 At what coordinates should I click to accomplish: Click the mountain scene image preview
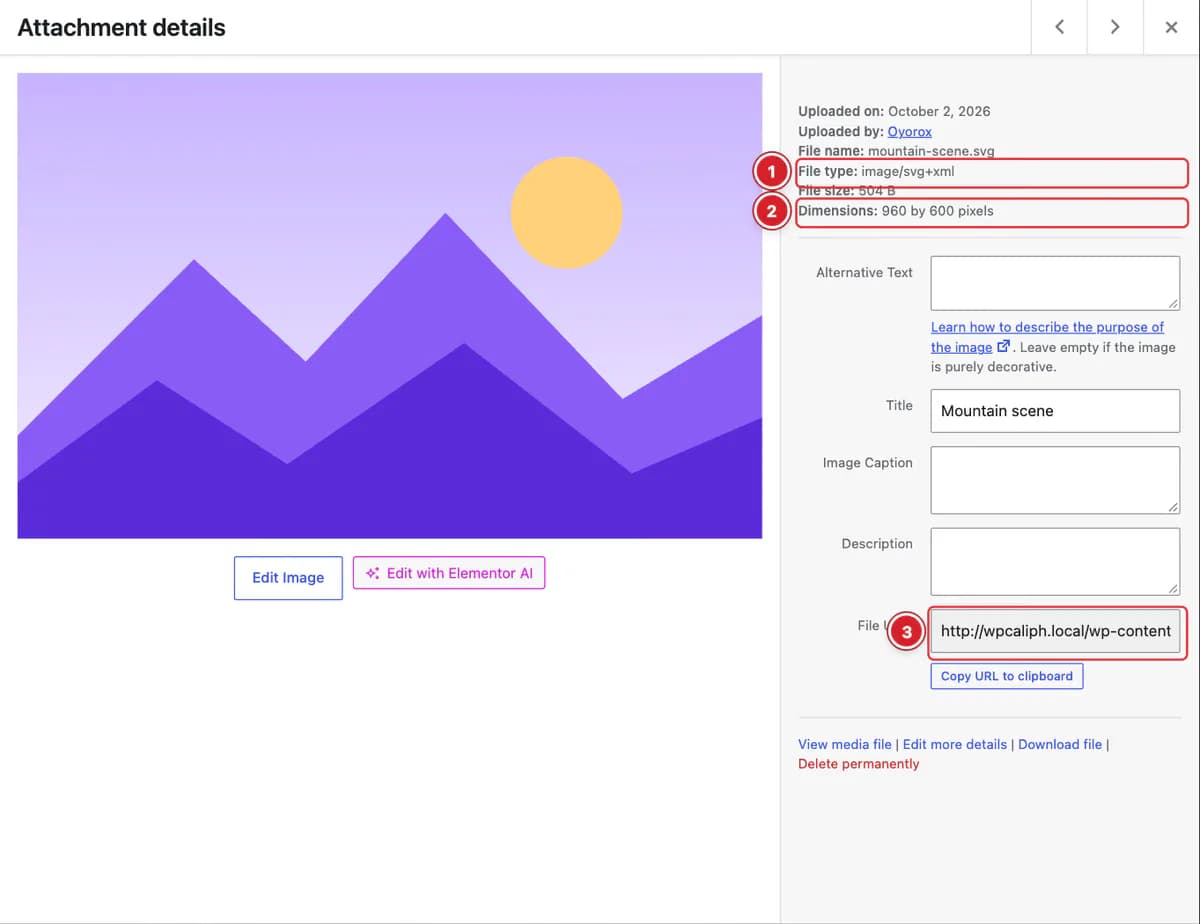(390, 305)
